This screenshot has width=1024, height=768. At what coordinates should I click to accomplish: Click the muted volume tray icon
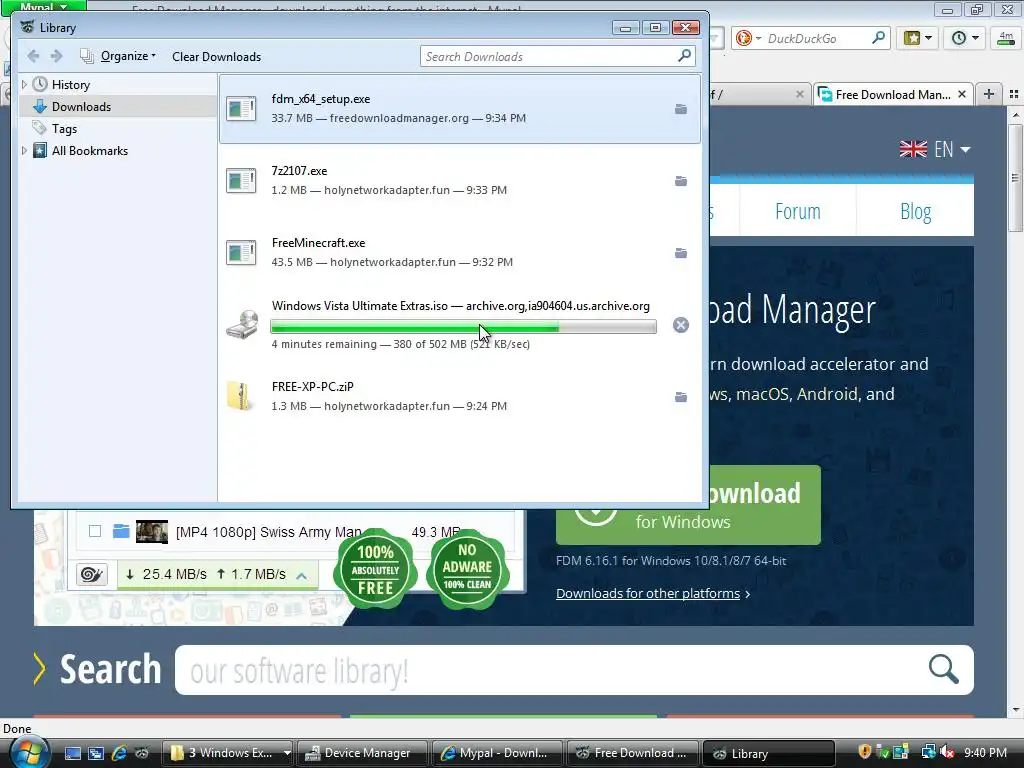(x=947, y=752)
